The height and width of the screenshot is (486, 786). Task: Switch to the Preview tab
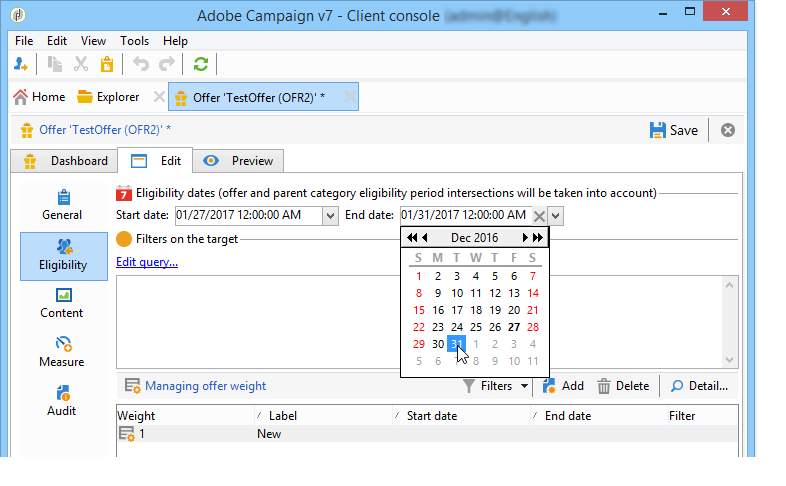point(238,161)
